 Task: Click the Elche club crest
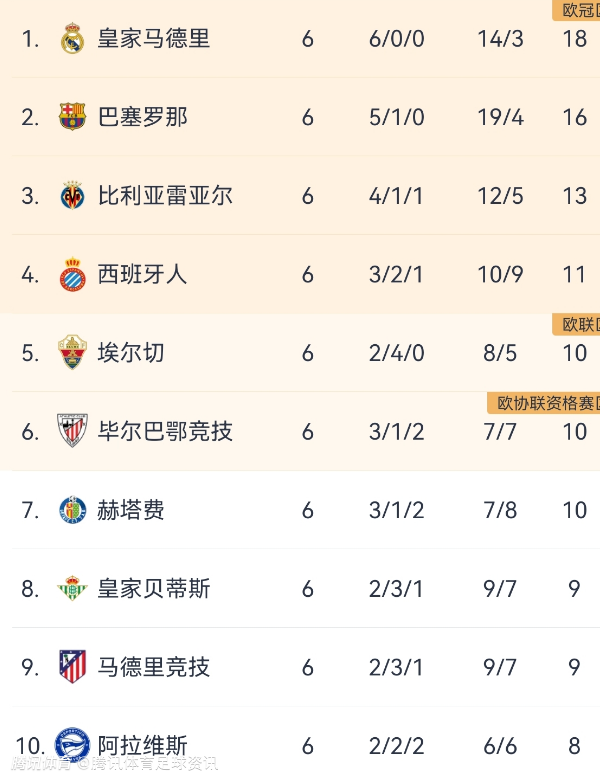coord(72,353)
